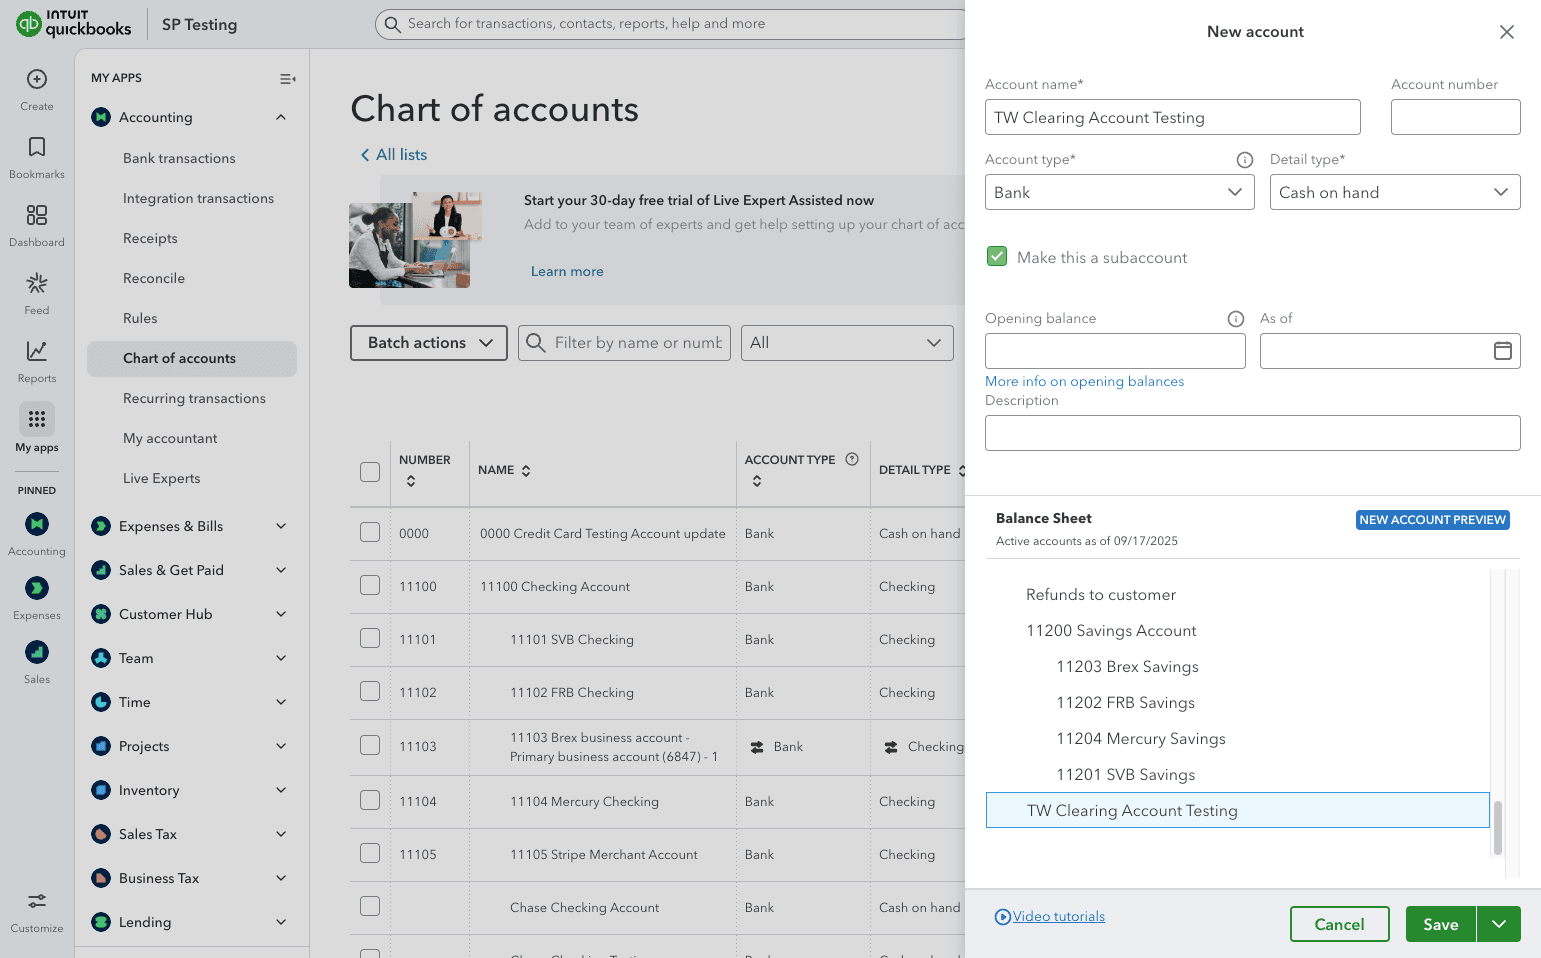Select all accounts with the header checkbox
Screen dimensions: 1541x958
369,471
